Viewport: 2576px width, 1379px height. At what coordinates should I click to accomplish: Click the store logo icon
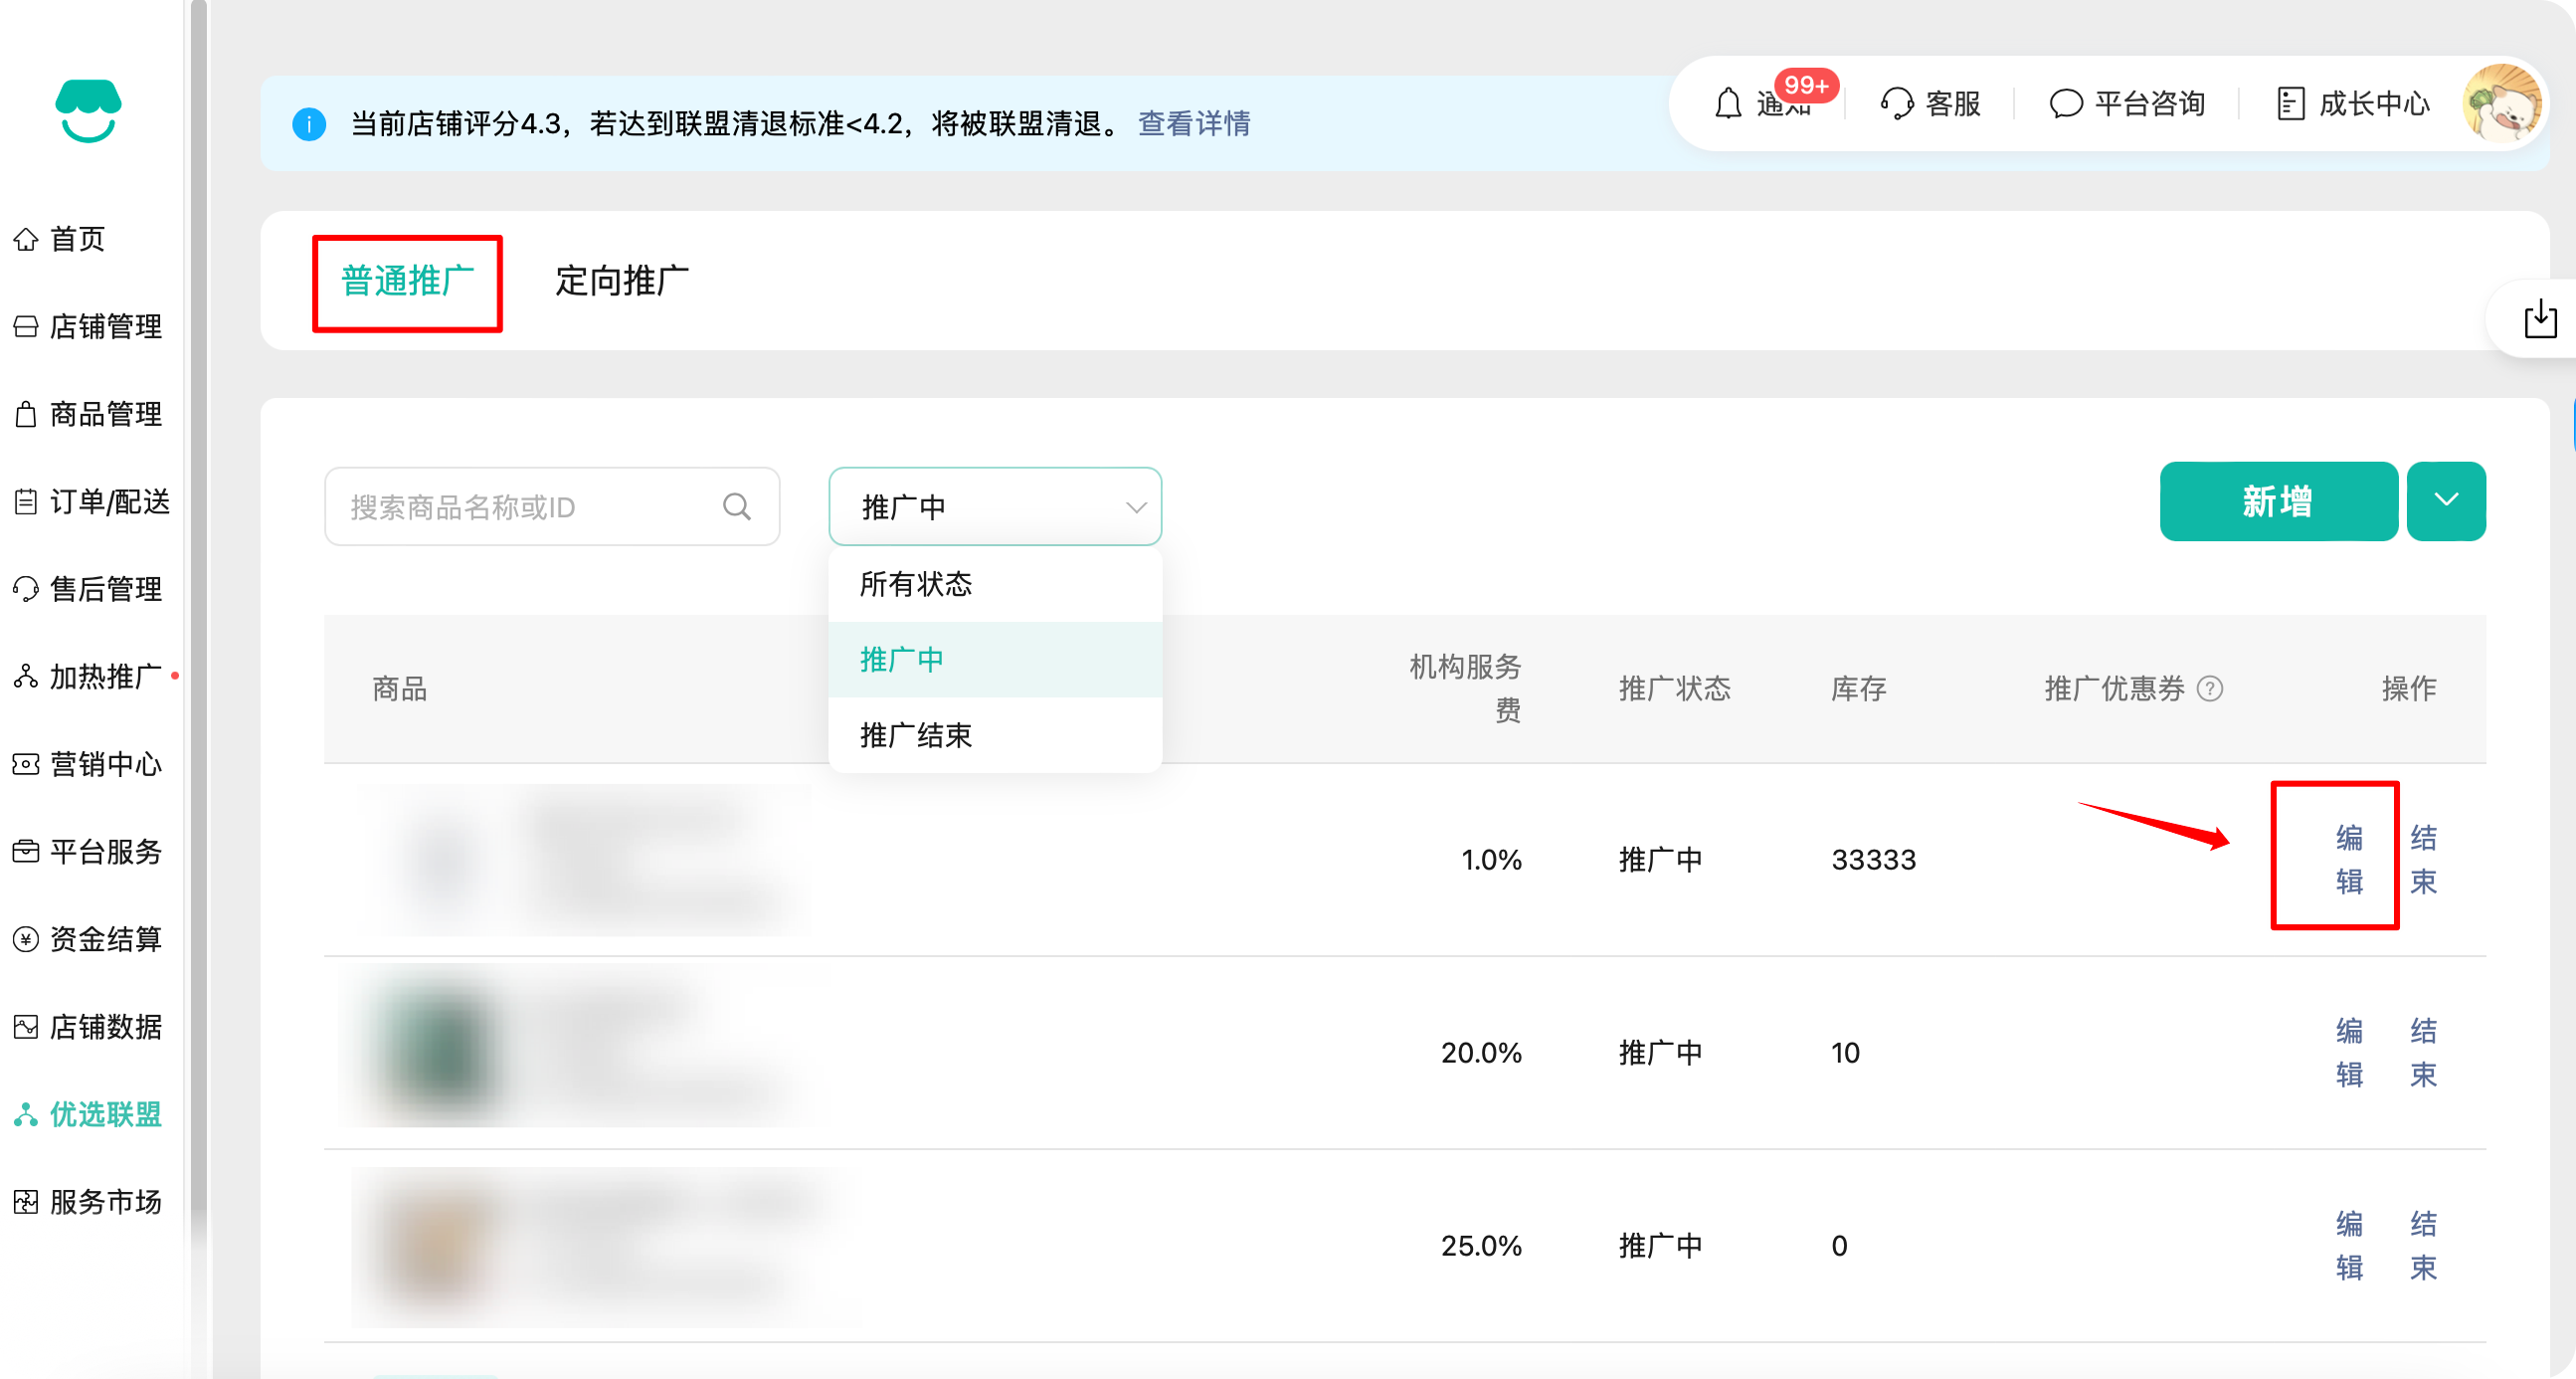point(88,110)
